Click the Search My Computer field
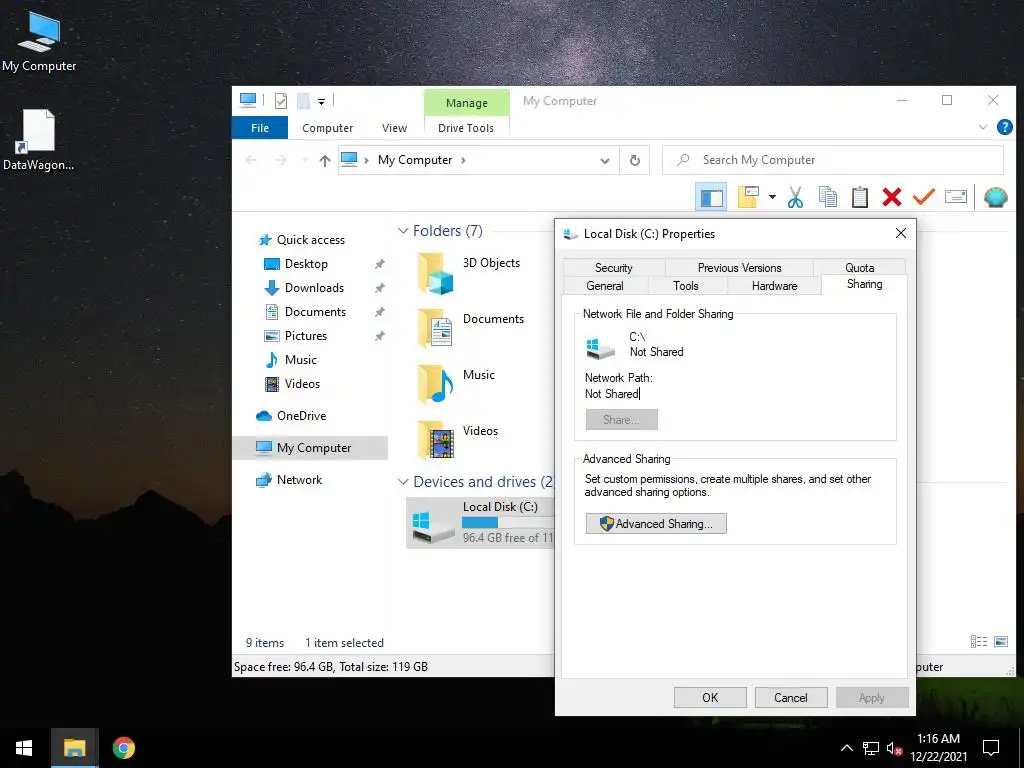1024x768 pixels. point(833,160)
